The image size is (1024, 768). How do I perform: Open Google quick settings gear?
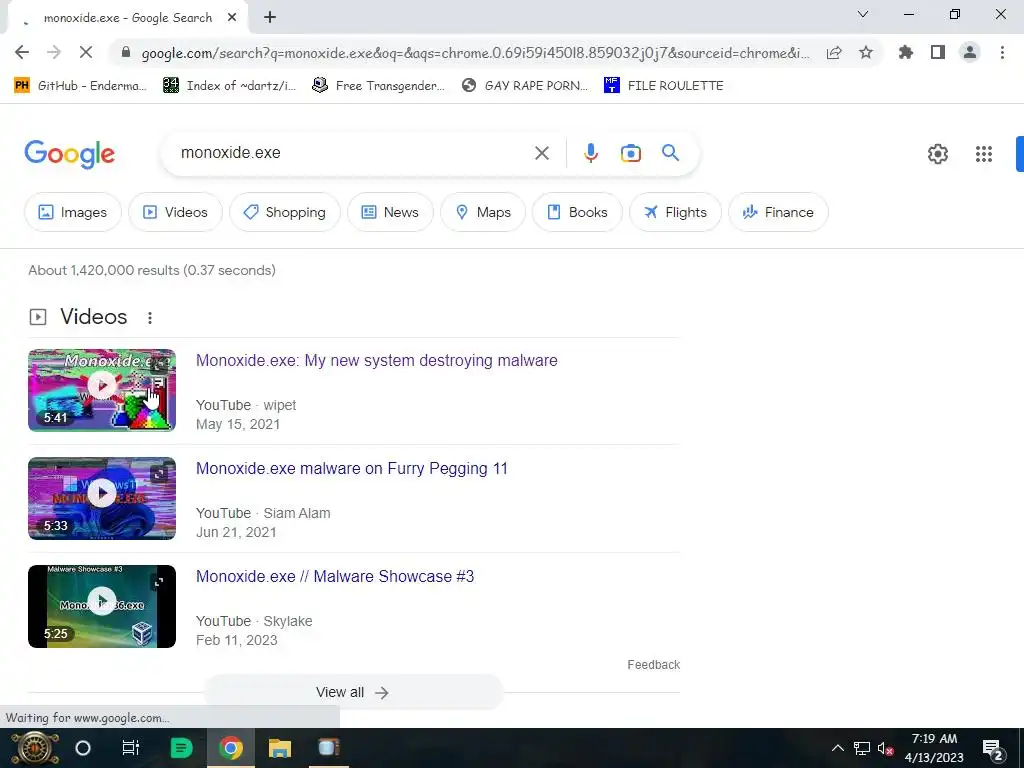coord(938,153)
